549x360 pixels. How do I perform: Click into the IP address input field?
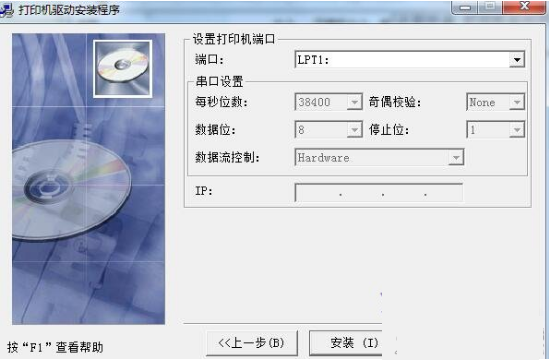tap(379, 192)
